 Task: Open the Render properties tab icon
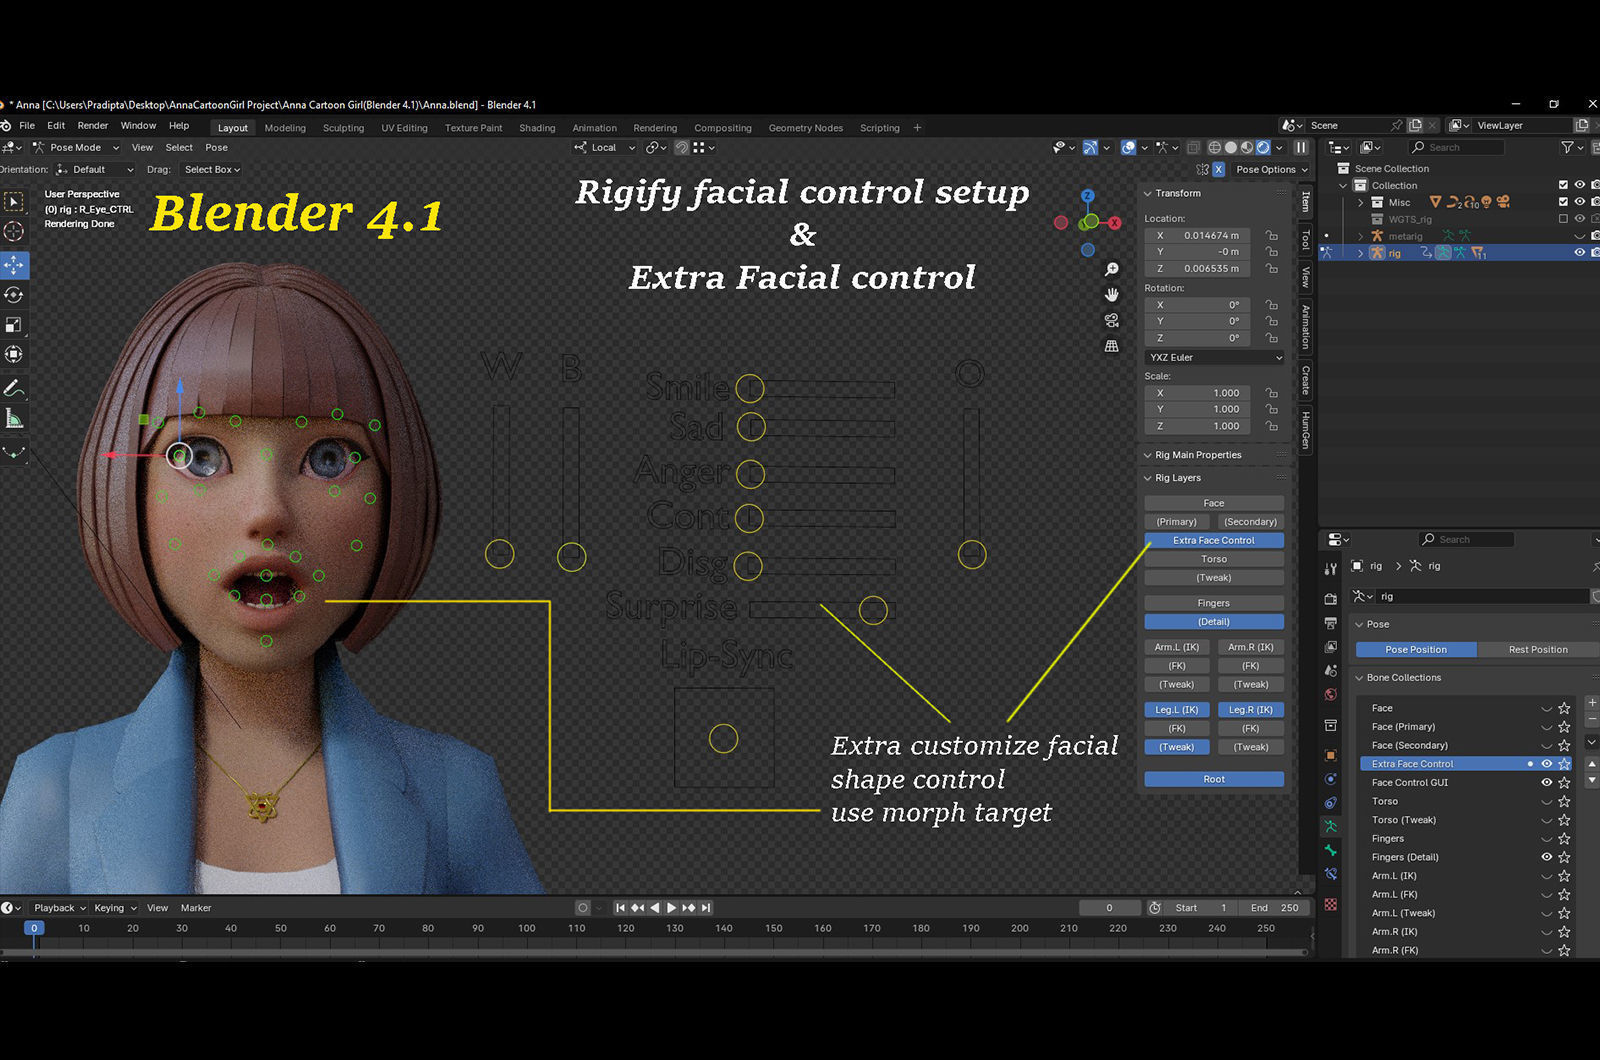tap(1330, 599)
